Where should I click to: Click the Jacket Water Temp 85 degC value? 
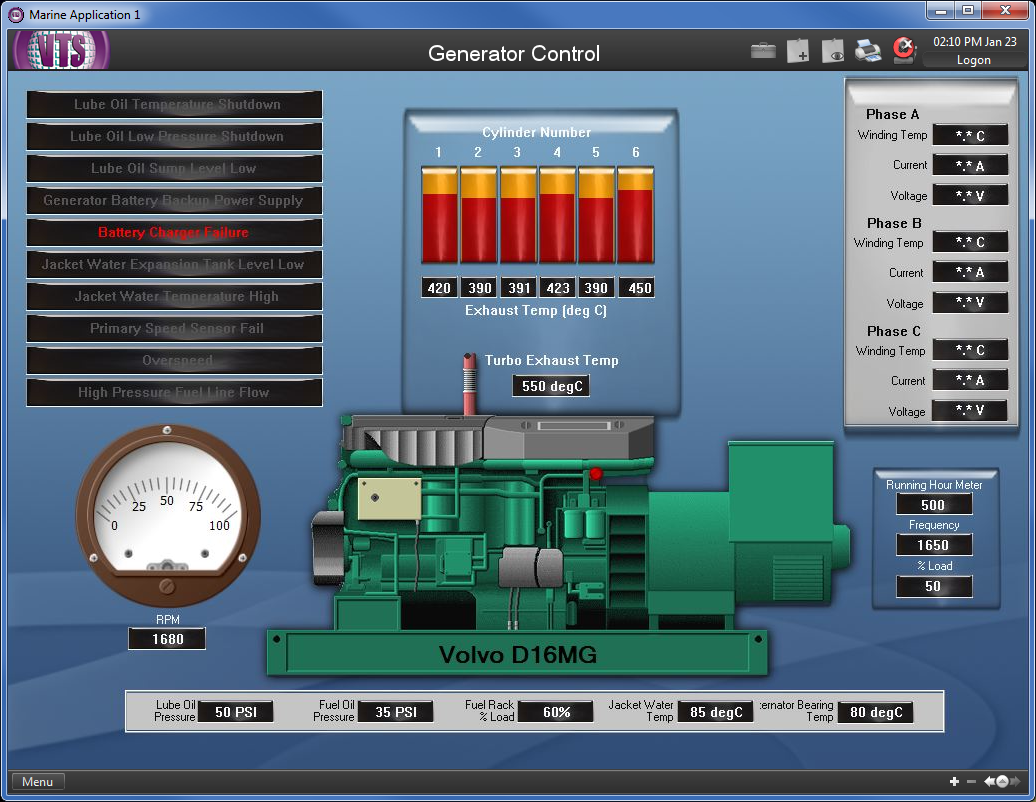tap(716, 712)
